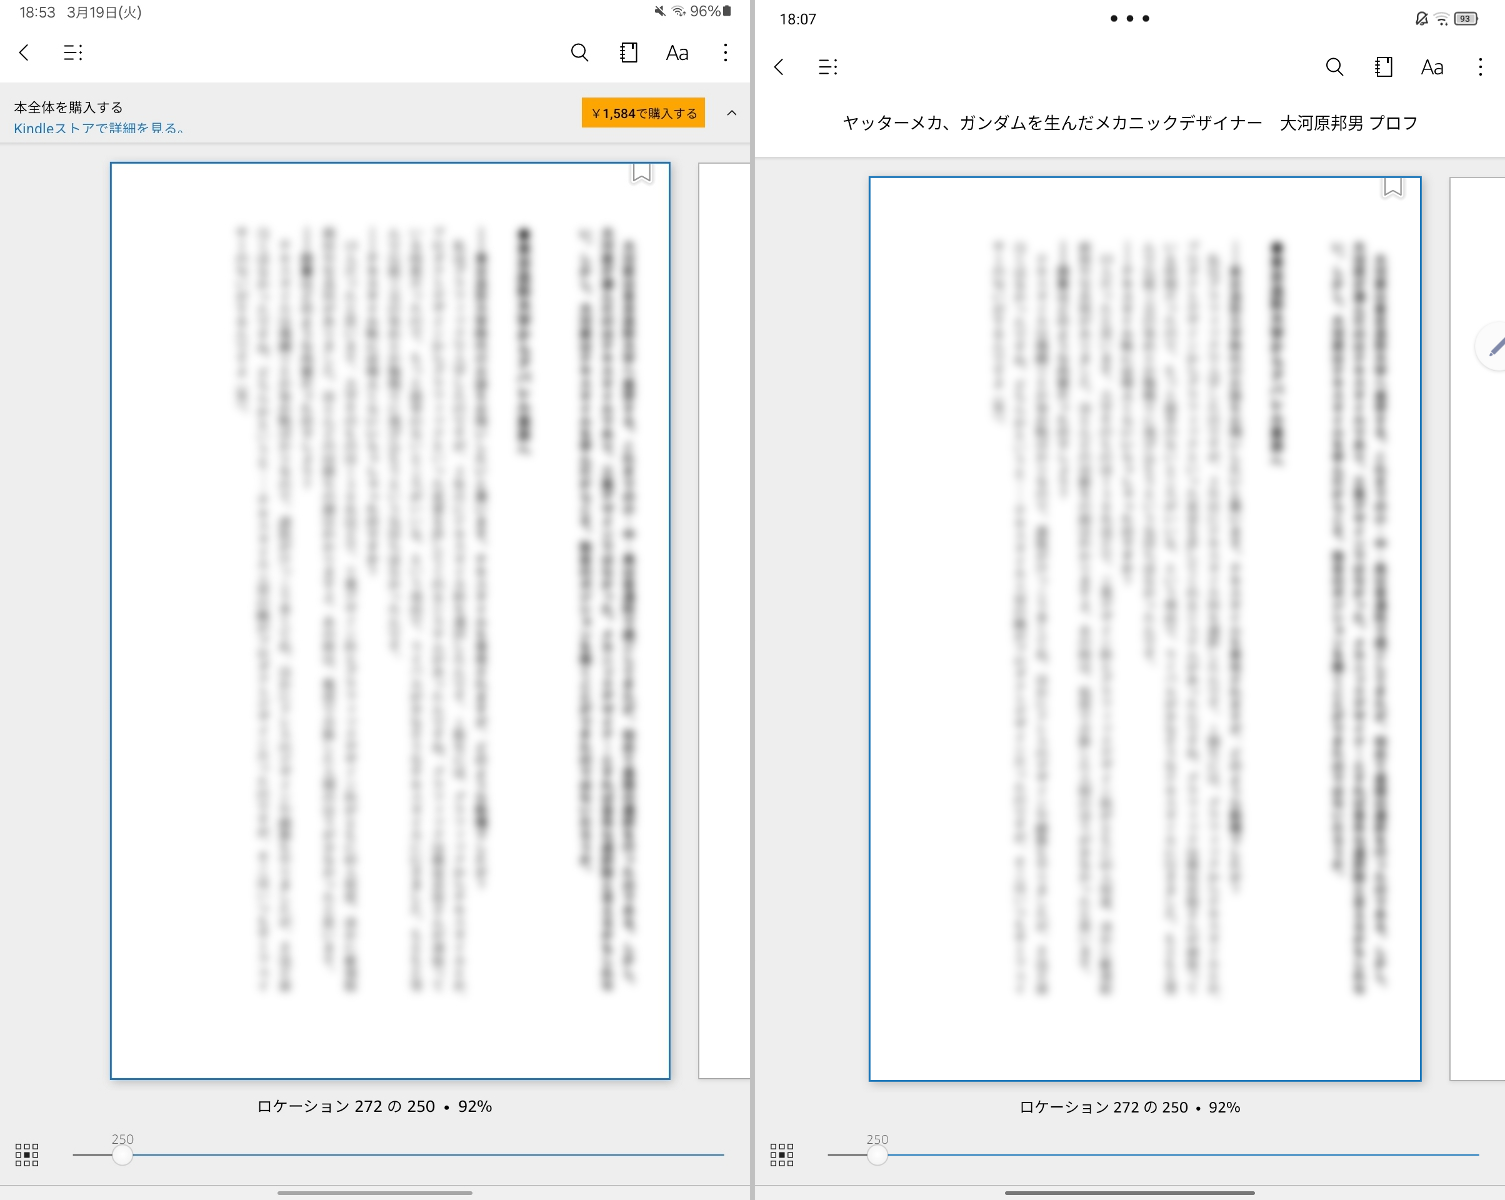Tap the partially visible next page preview
Image resolution: width=1505 pixels, height=1200 pixels.
tap(723, 620)
